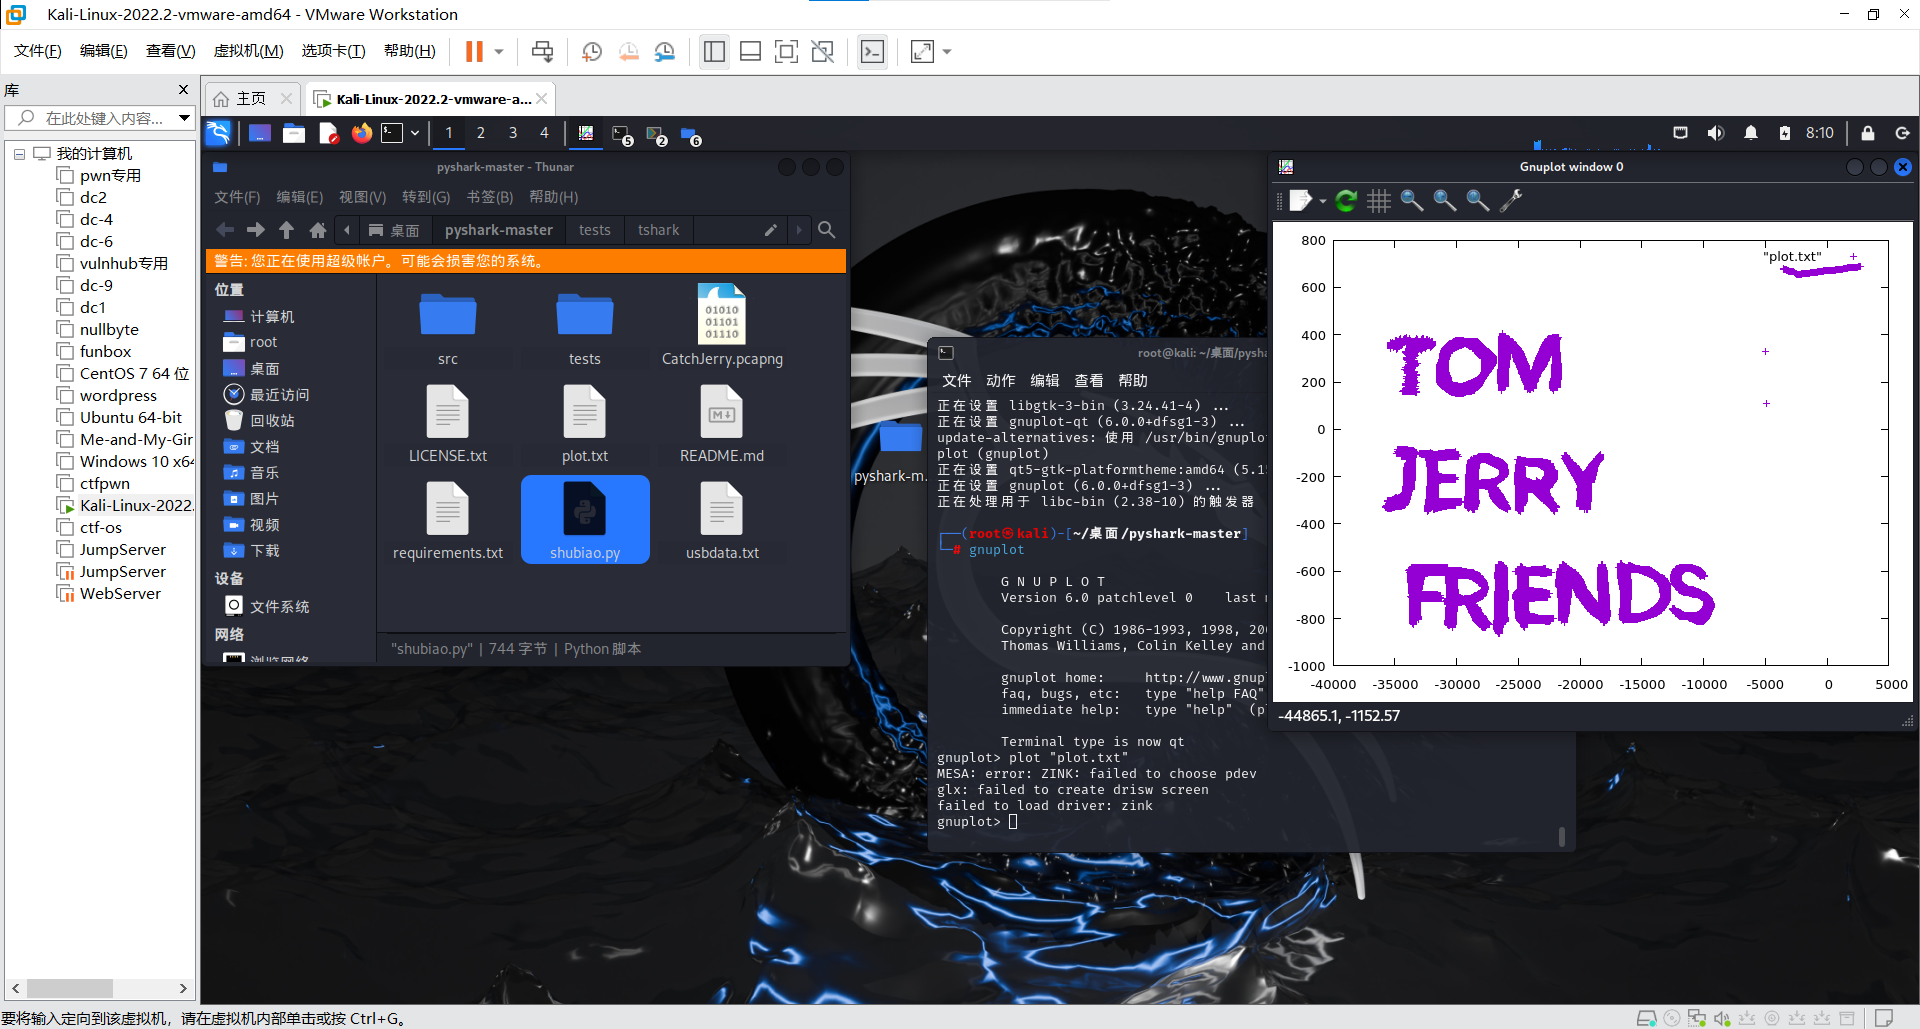Click the send Ctrl+Alt+Del icon in VMware toolbar
1920x1029 pixels.
(542, 51)
